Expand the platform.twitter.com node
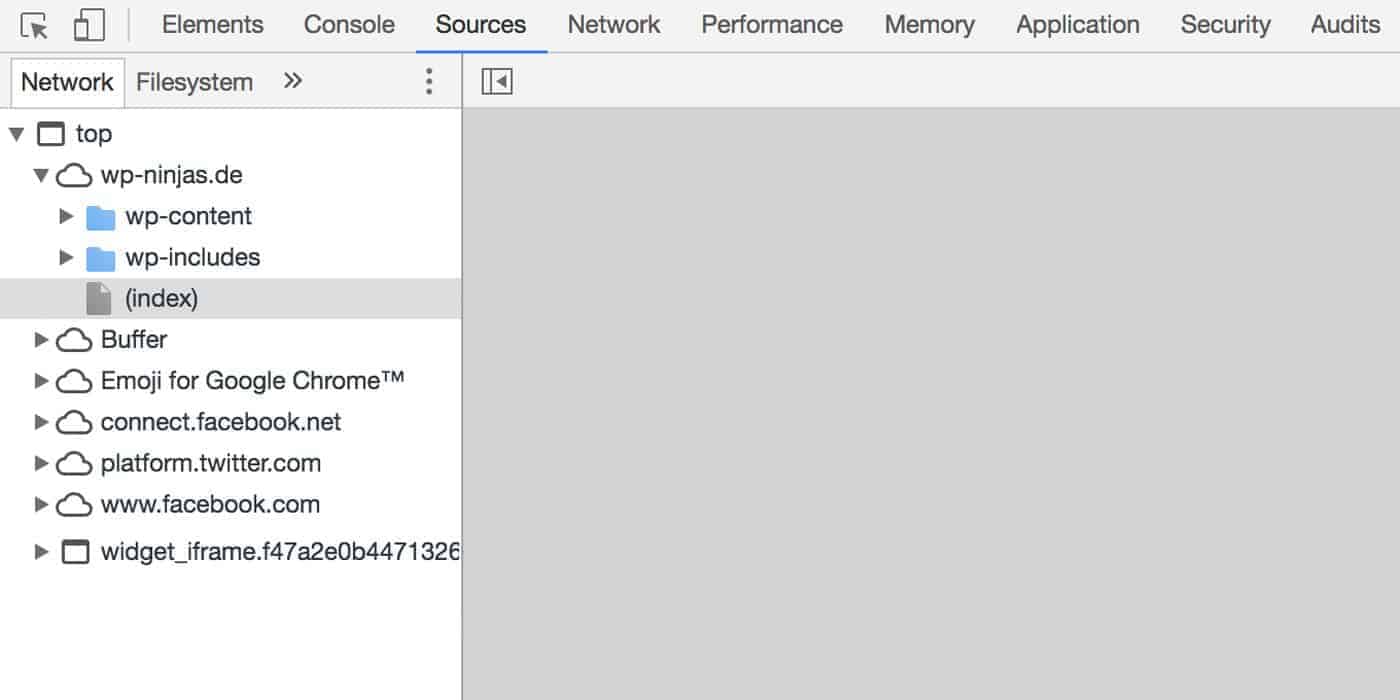Viewport: 1400px width, 700px height. point(41,463)
